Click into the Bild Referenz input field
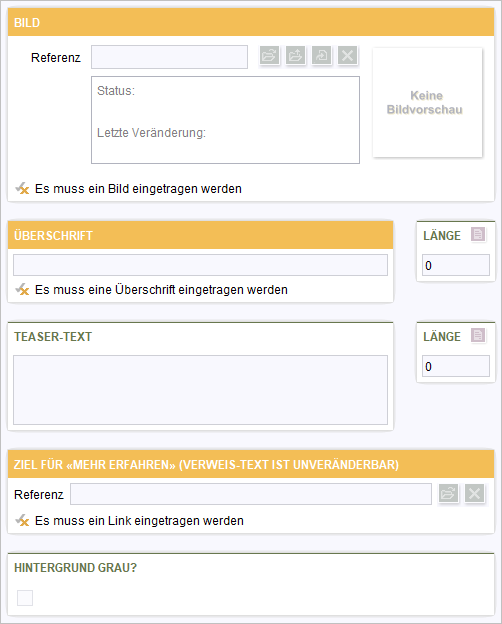 click(169, 57)
